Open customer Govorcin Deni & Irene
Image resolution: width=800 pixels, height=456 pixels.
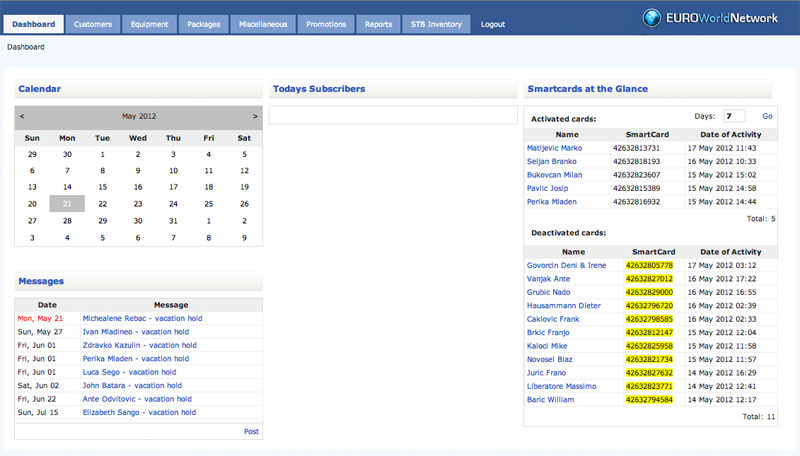click(566, 265)
